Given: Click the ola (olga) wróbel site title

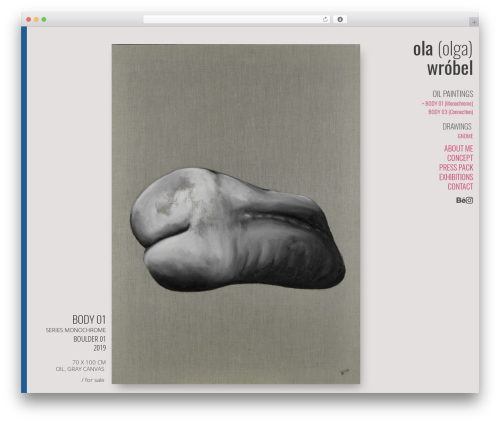Looking at the screenshot, I should 443,59.
